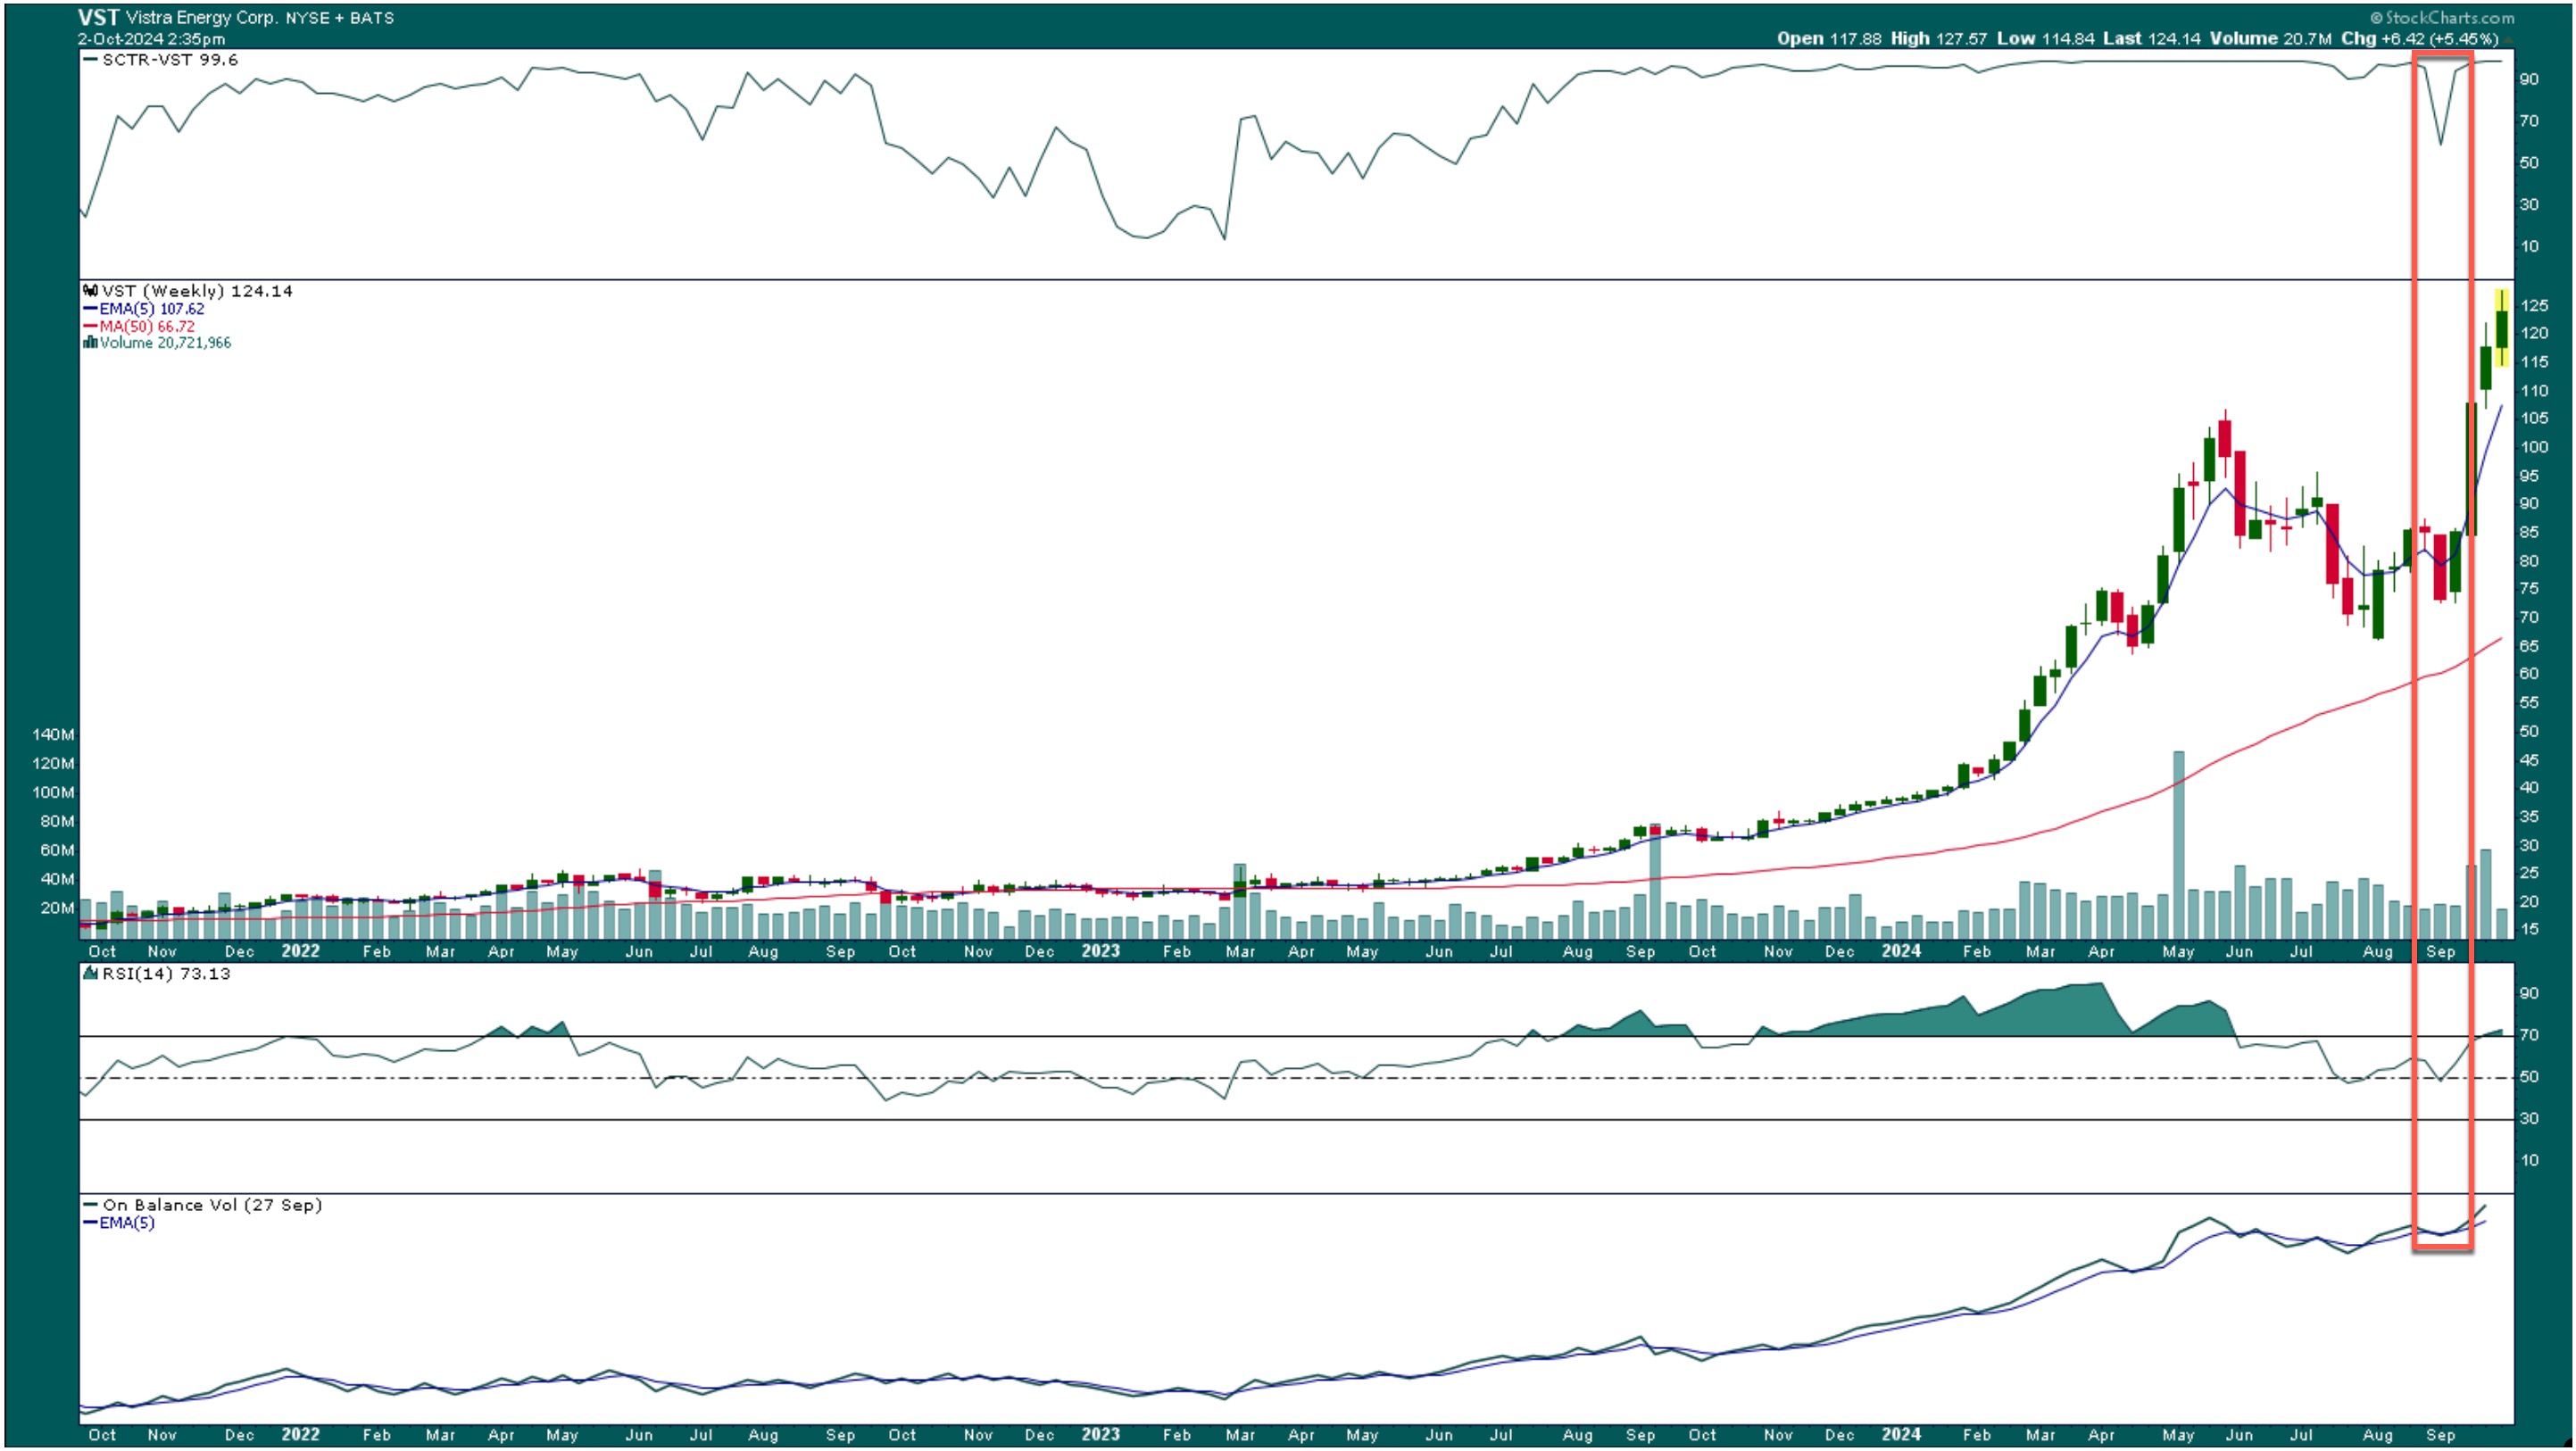The height and width of the screenshot is (1451, 2576).
Task: Click the red MA(50) legend line marker
Action: [x=90, y=326]
